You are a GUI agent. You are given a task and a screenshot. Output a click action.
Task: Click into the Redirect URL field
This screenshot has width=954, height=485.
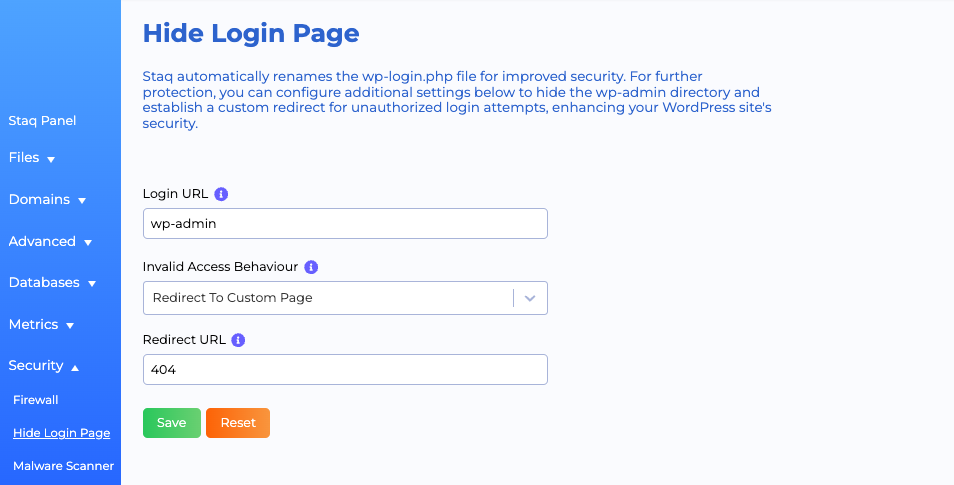tap(345, 370)
